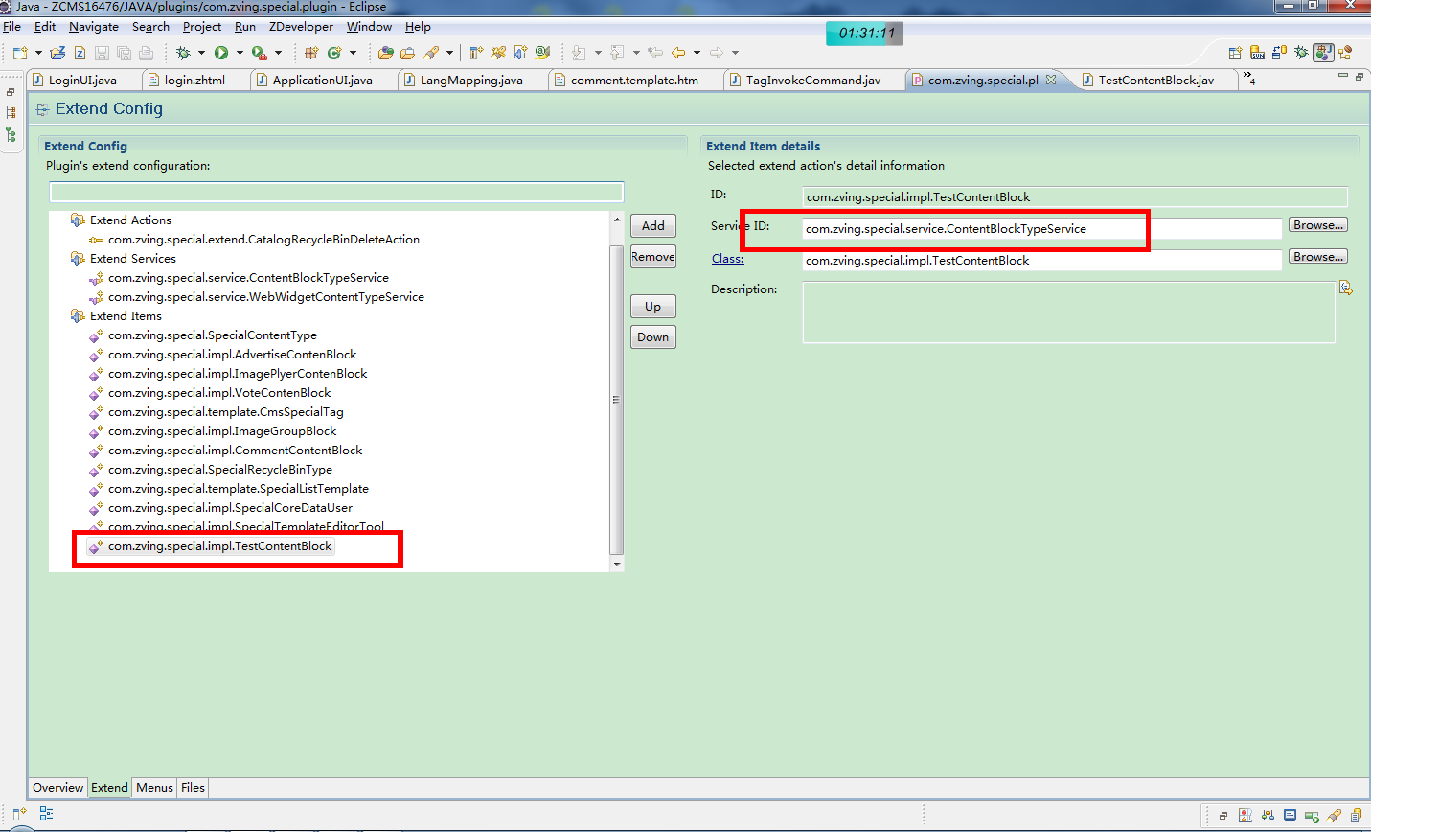Click Browse next to Service ID field
This screenshot has height=832, width=1431.
pyautogui.click(x=1317, y=225)
